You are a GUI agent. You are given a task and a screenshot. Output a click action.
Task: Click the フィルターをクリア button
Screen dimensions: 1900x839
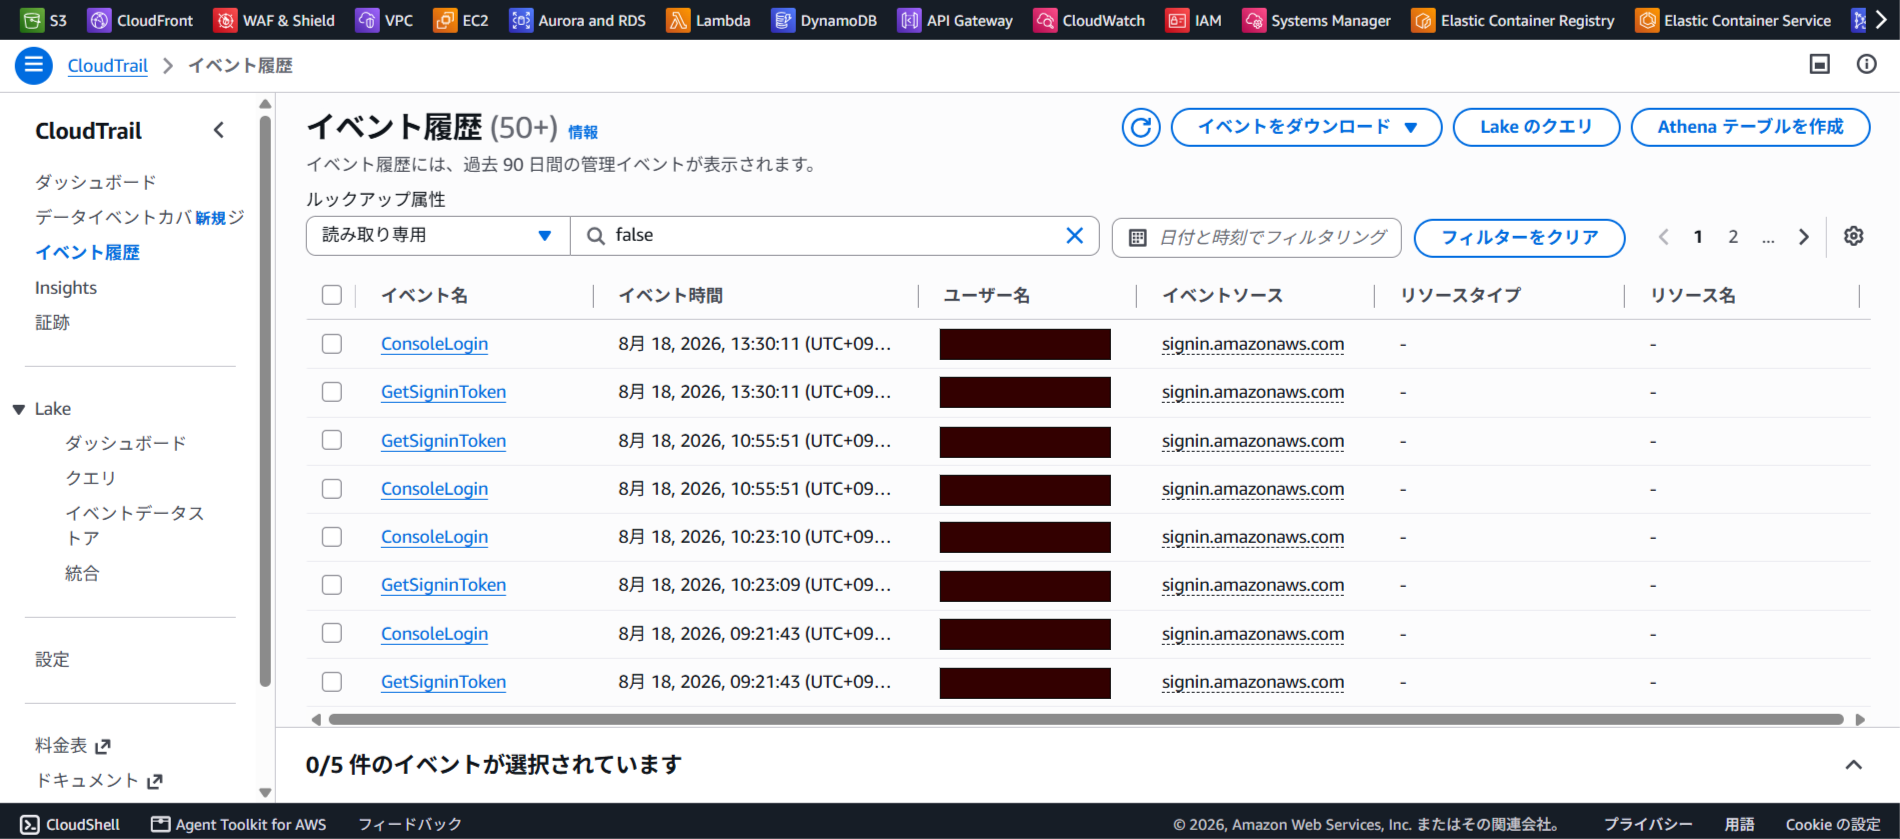coord(1519,238)
